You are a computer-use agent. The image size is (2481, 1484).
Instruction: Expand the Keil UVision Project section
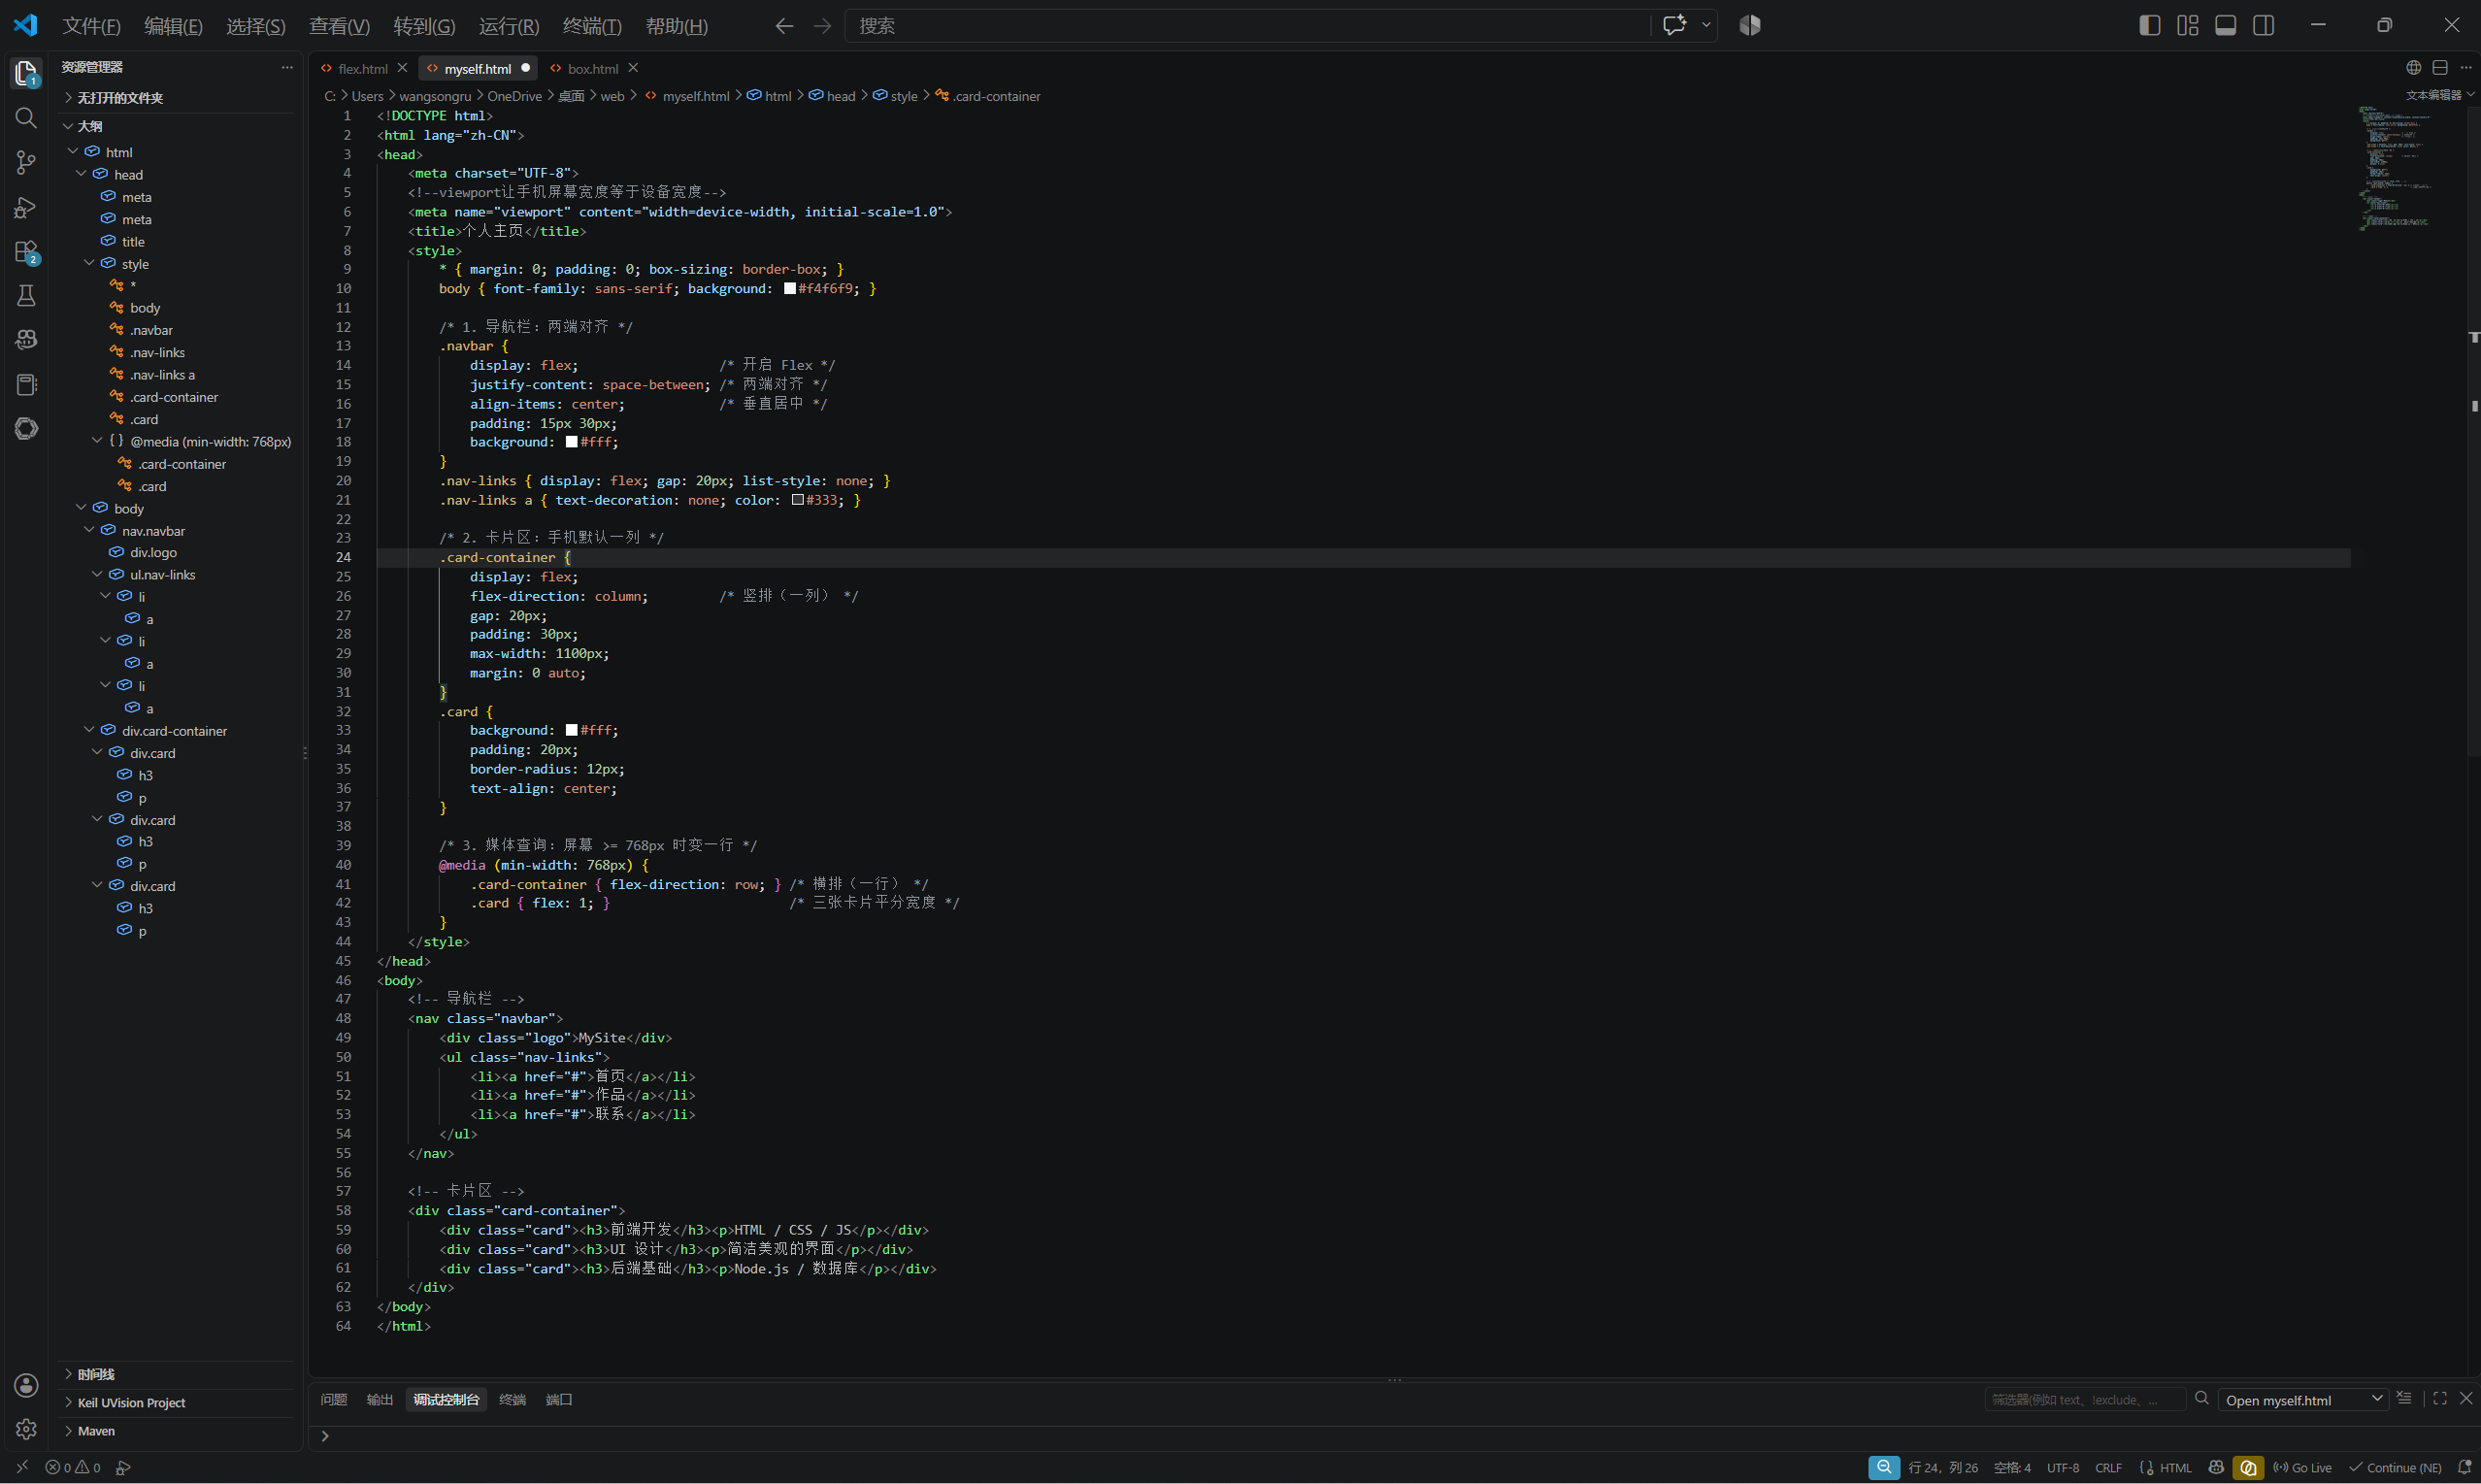tap(68, 1402)
